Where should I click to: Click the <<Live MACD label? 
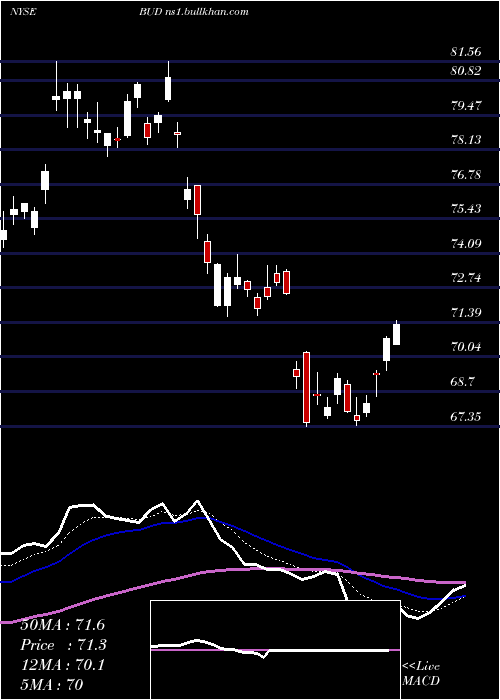[421, 674]
